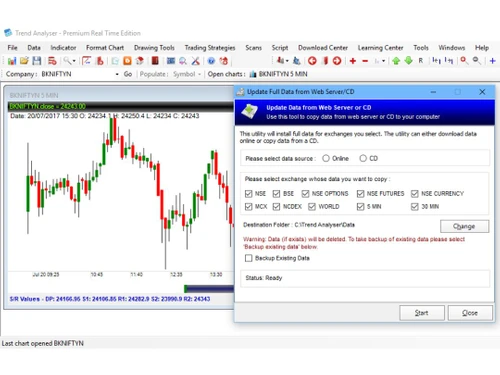Open the Download Center menu
Viewport: 500px width, 375px height.
(x=323, y=48)
